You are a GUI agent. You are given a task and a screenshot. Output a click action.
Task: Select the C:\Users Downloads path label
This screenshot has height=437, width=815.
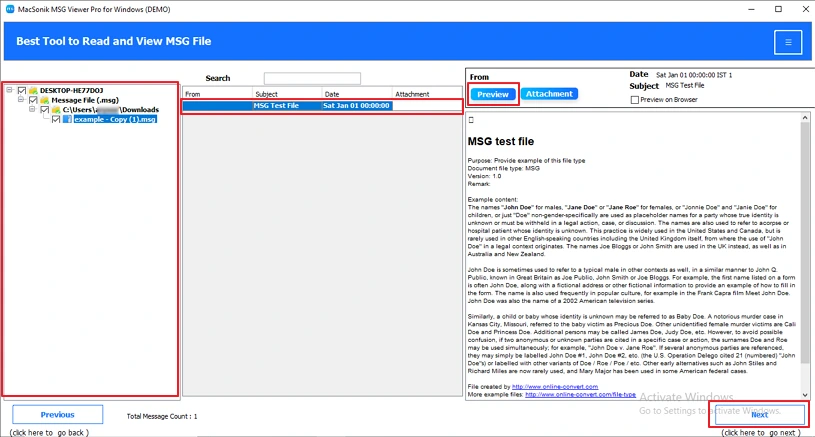pyautogui.click(x=111, y=110)
